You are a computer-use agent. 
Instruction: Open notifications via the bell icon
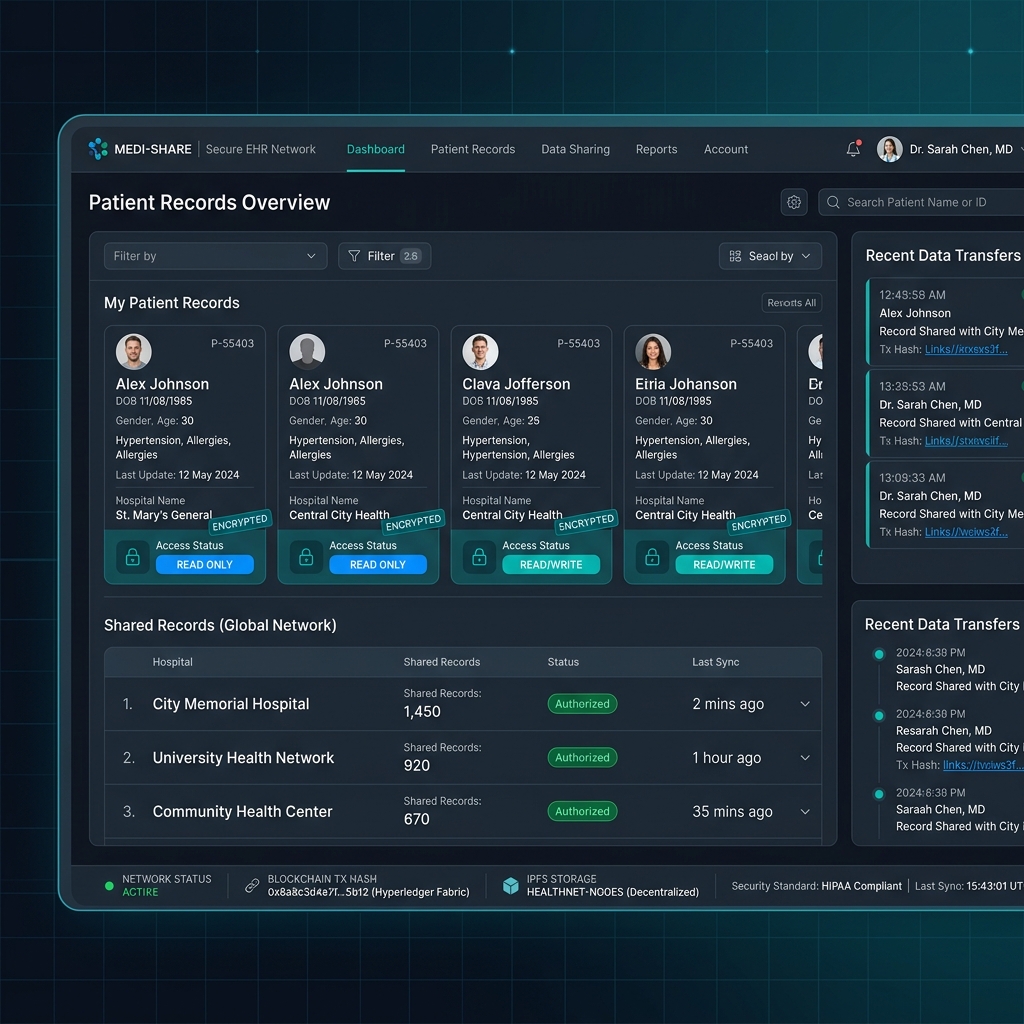[852, 148]
